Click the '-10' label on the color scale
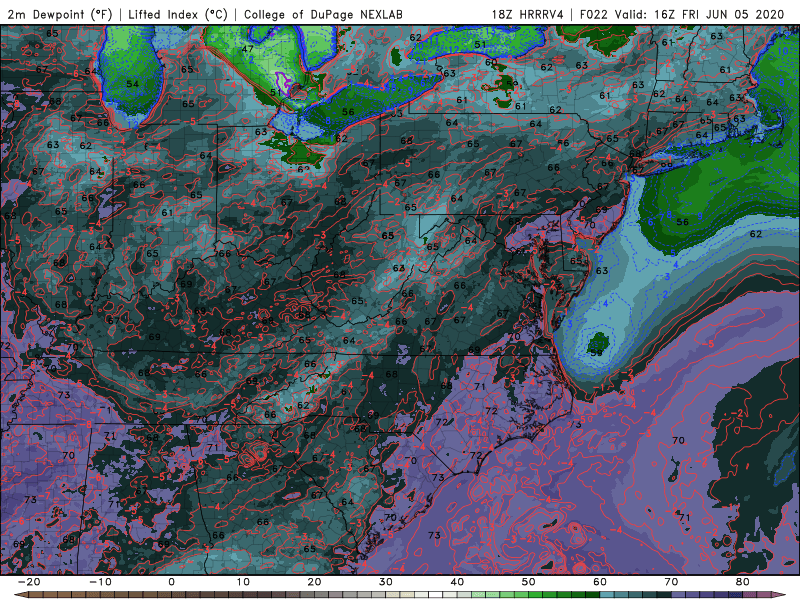Image resolution: width=800 pixels, height=600 pixels. click(x=100, y=582)
